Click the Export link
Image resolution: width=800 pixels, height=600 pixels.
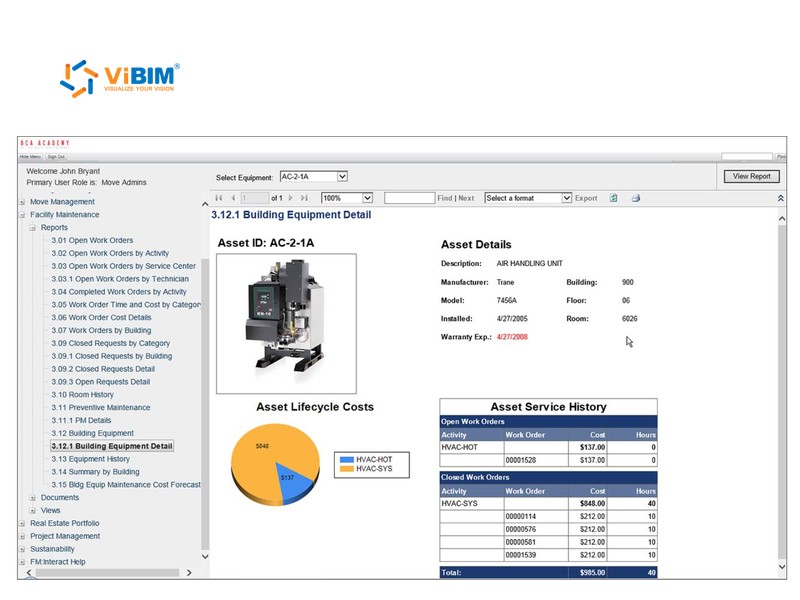point(586,198)
